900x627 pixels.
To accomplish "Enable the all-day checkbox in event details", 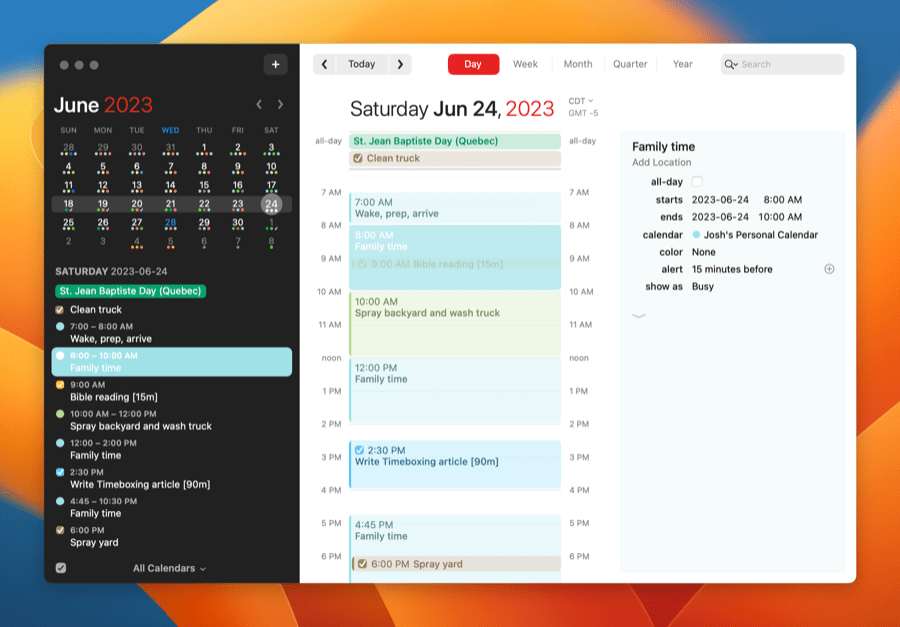I will pyautogui.click(x=697, y=182).
